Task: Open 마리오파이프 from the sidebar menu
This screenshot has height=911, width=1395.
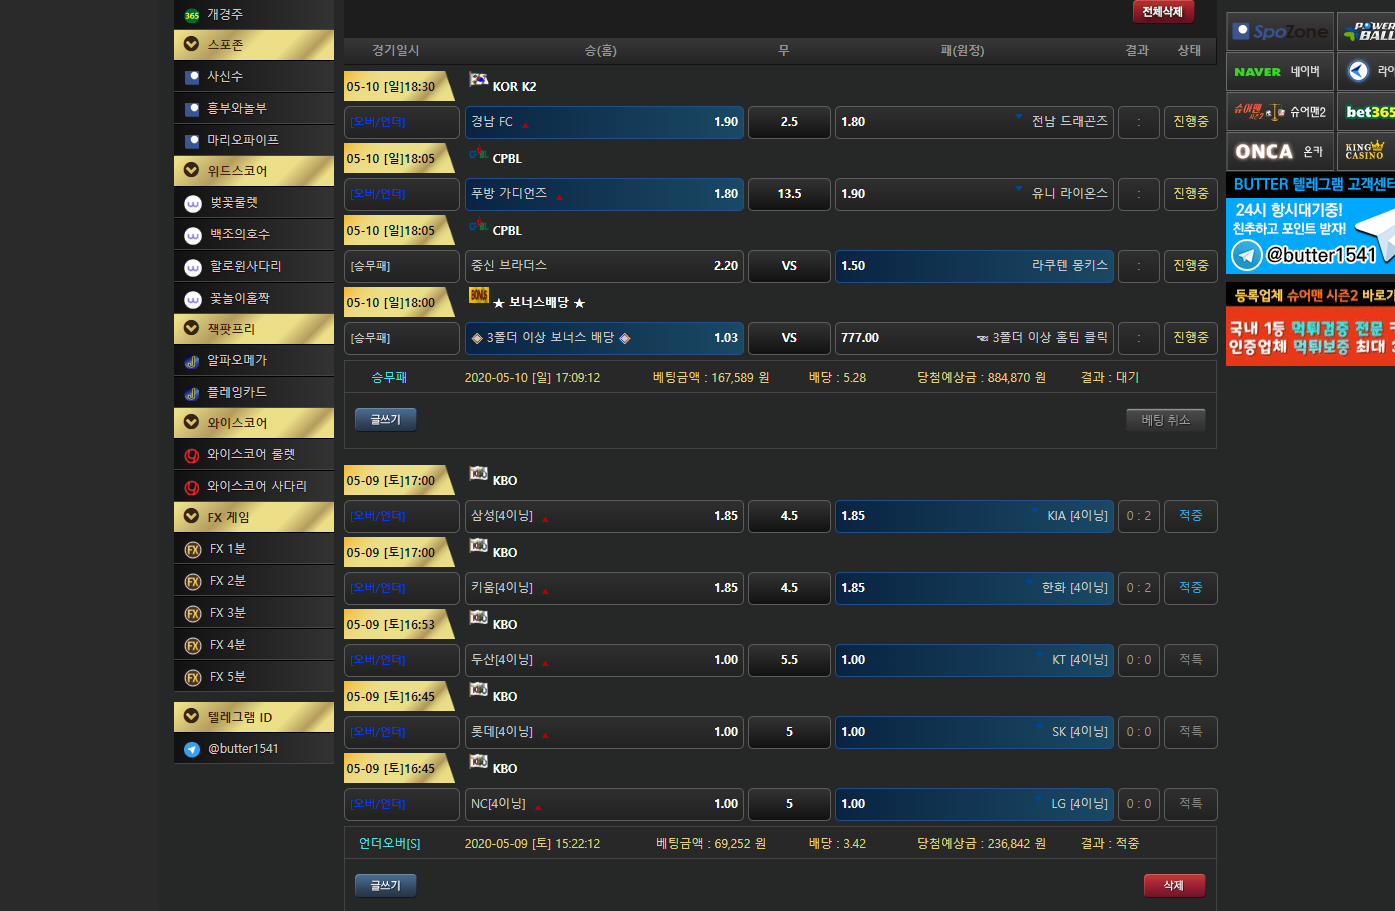Action: tap(243, 140)
